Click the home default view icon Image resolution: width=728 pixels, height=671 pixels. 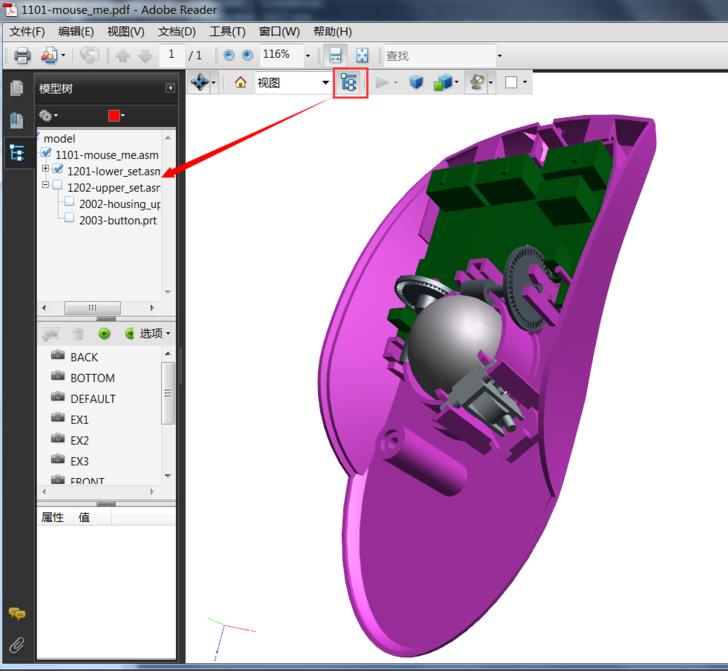[x=240, y=83]
